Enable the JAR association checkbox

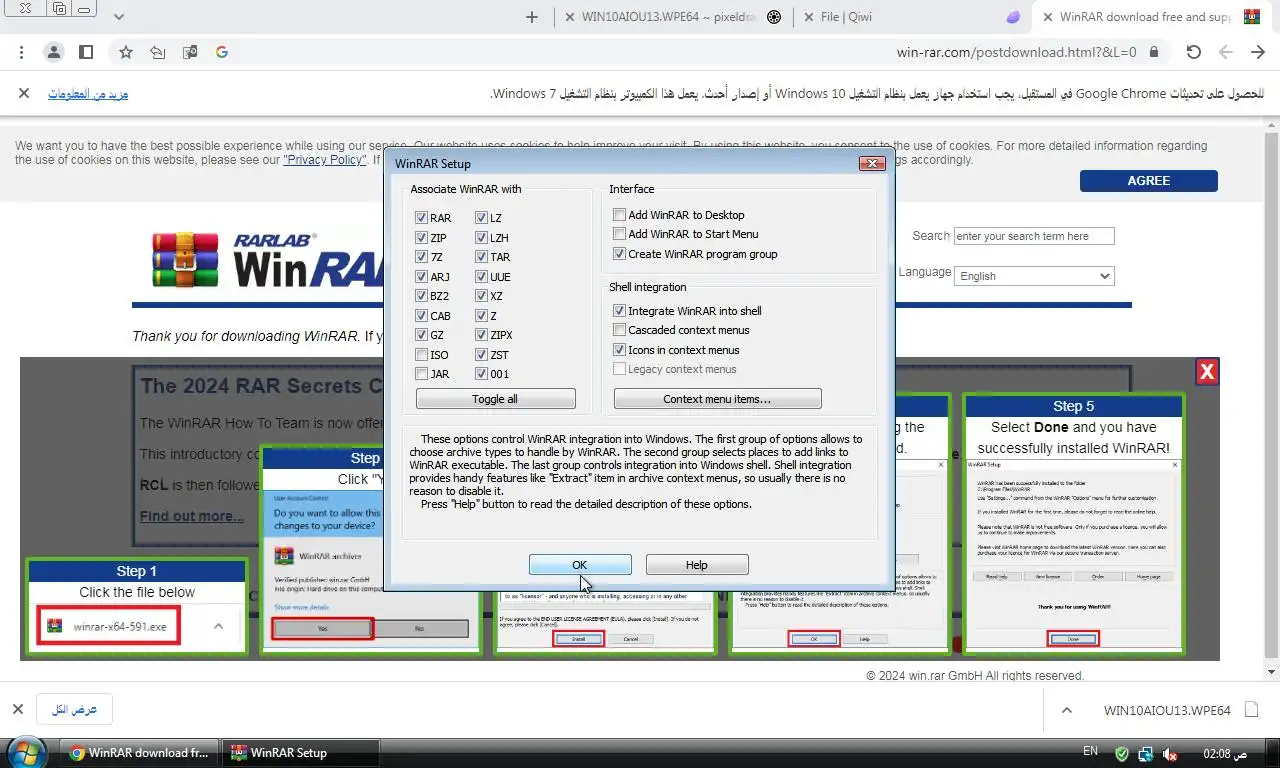pyautogui.click(x=421, y=374)
